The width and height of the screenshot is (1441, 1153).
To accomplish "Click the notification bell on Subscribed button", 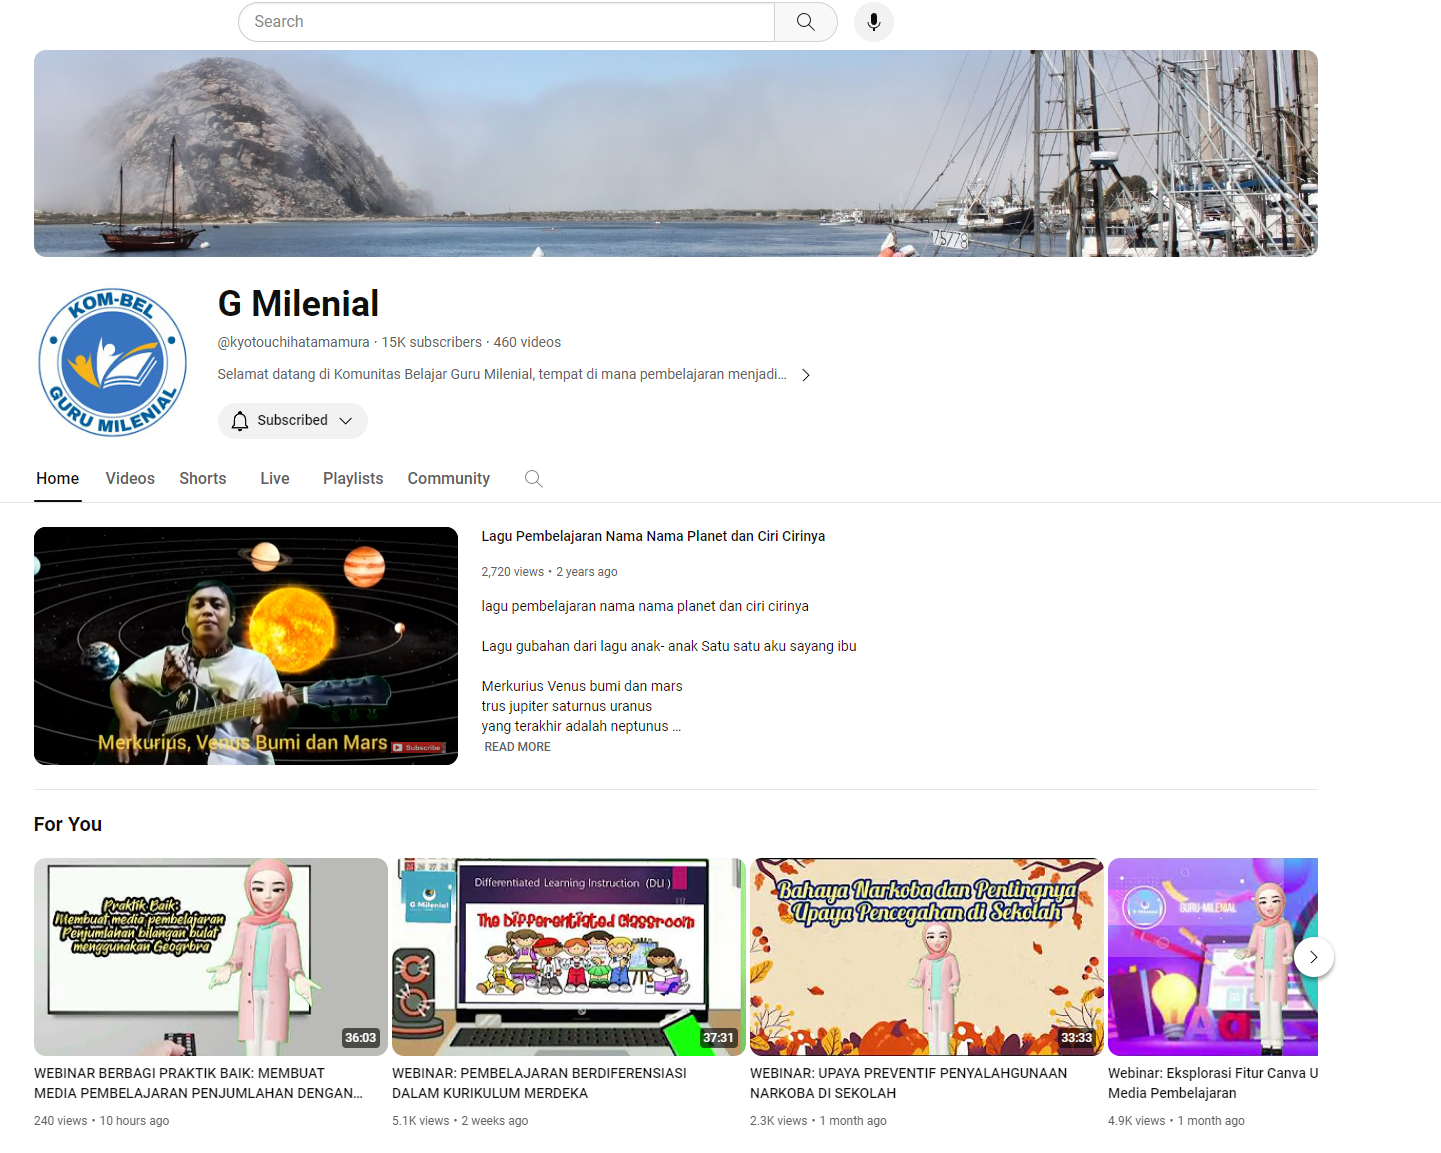I will click(240, 421).
